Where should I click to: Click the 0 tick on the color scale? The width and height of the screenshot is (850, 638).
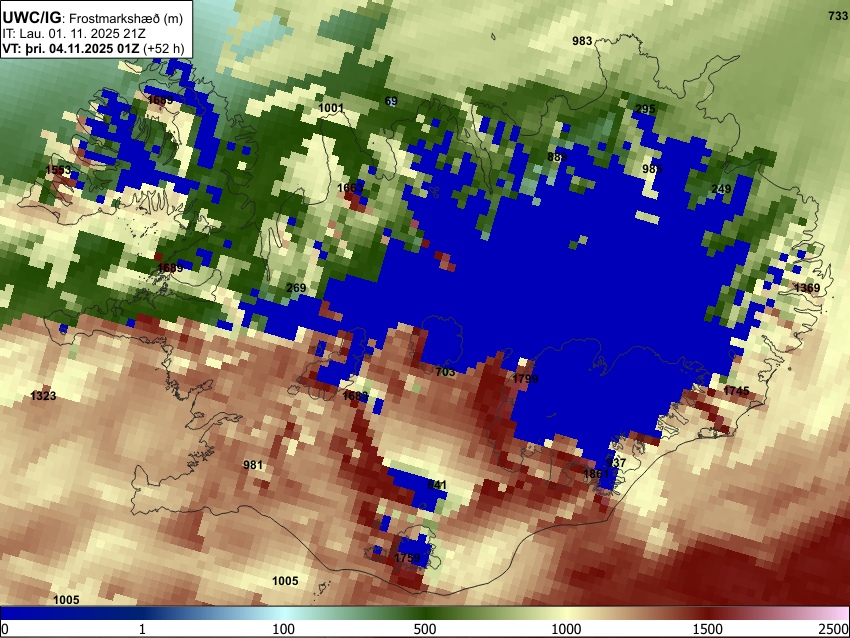tap(5, 629)
